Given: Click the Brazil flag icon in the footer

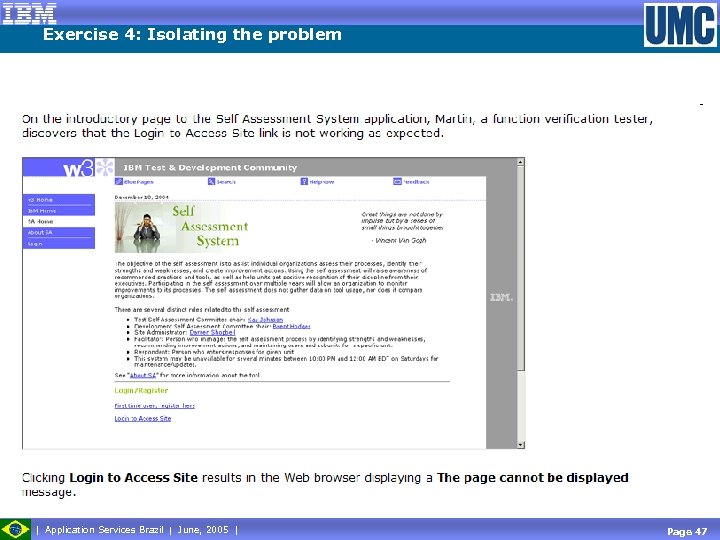Looking at the screenshot, I should tap(15, 529).
